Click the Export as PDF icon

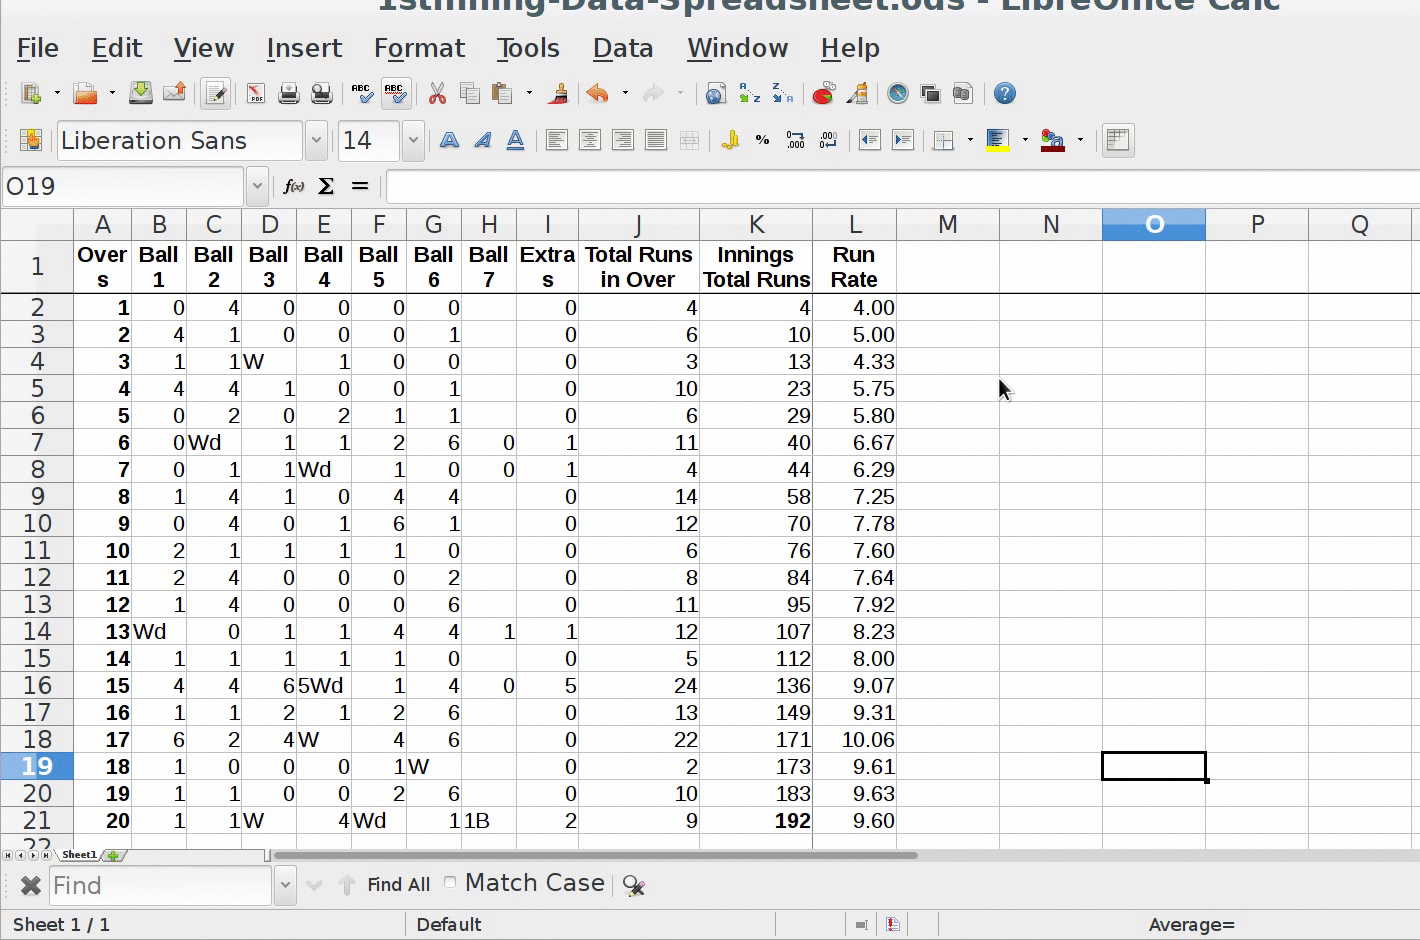click(256, 94)
